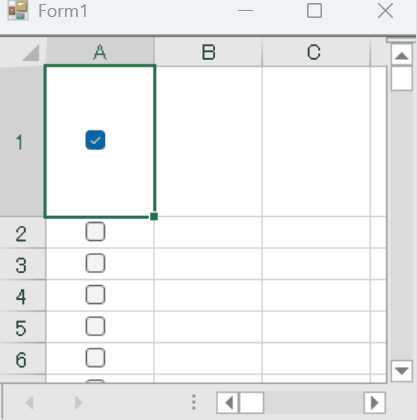This screenshot has height=420, width=417.
Task: Enable the checkbox in row 4
Action: tap(95, 295)
